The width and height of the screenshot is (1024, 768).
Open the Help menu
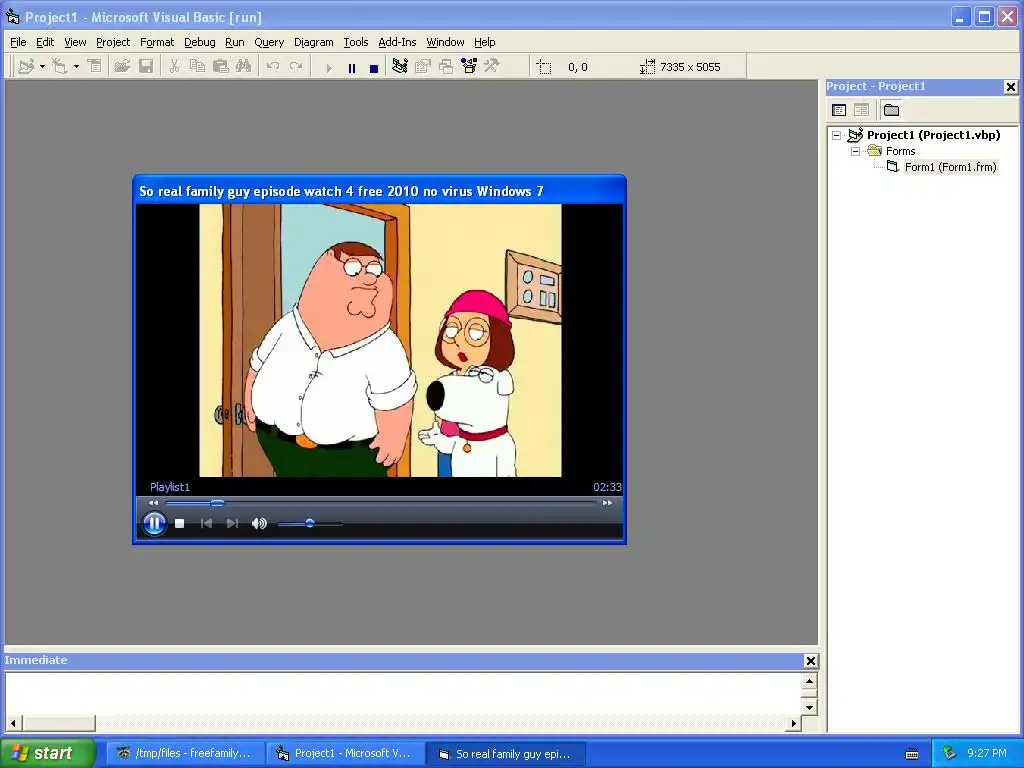485,42
